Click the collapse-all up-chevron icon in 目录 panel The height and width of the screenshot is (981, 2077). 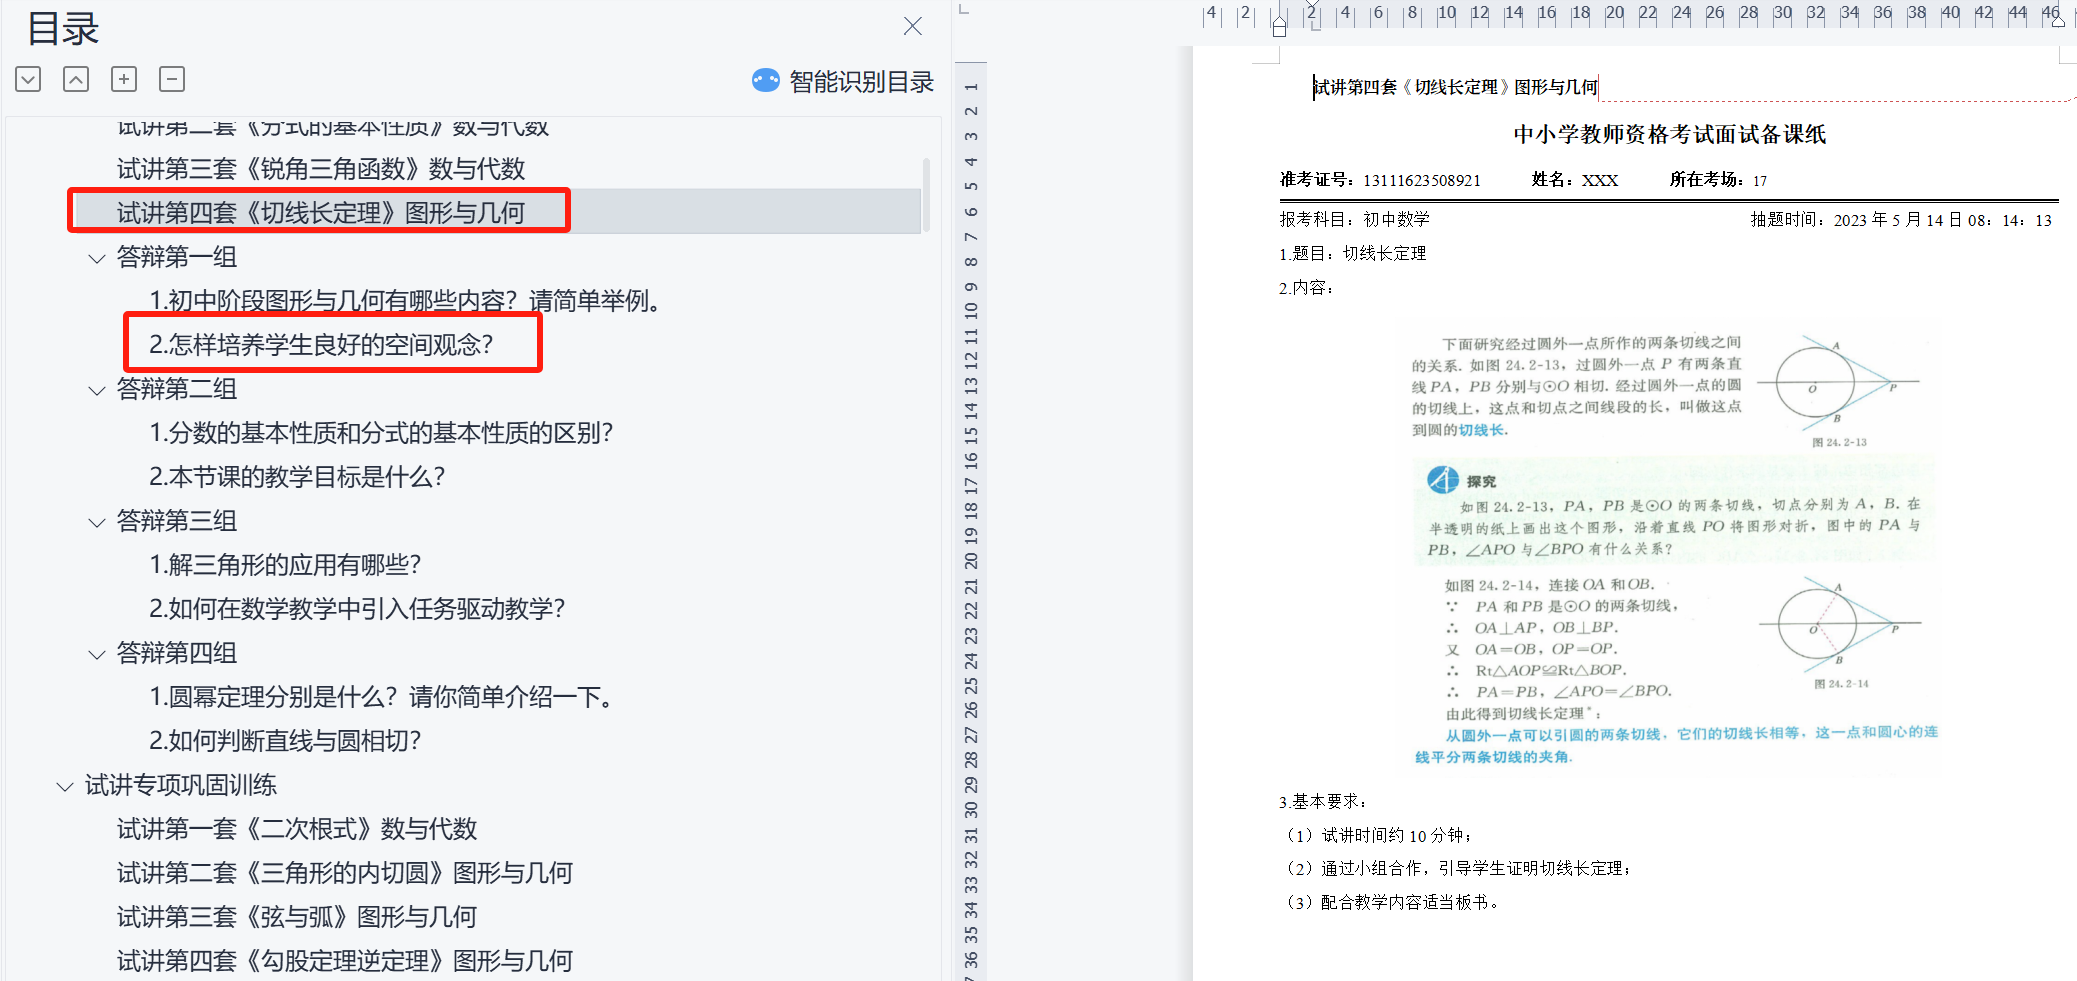[x=76, y=79]
